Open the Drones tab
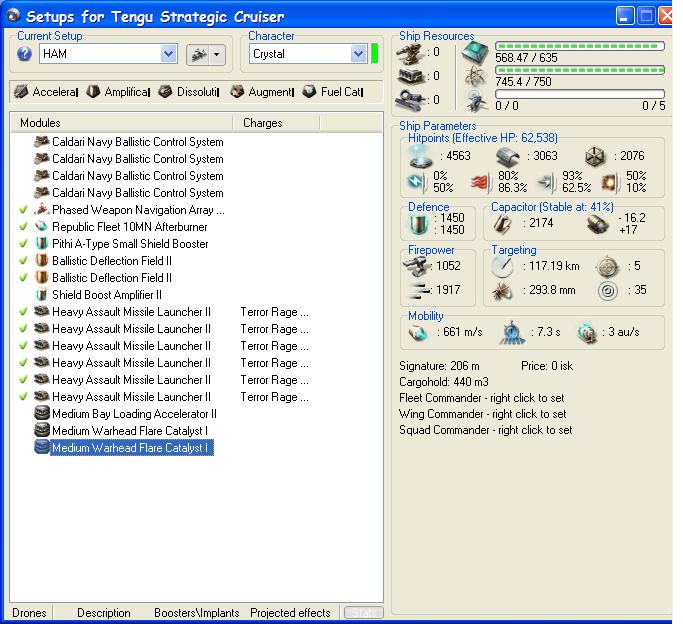Viewport: 683px width, 624px height. (29, 613)
